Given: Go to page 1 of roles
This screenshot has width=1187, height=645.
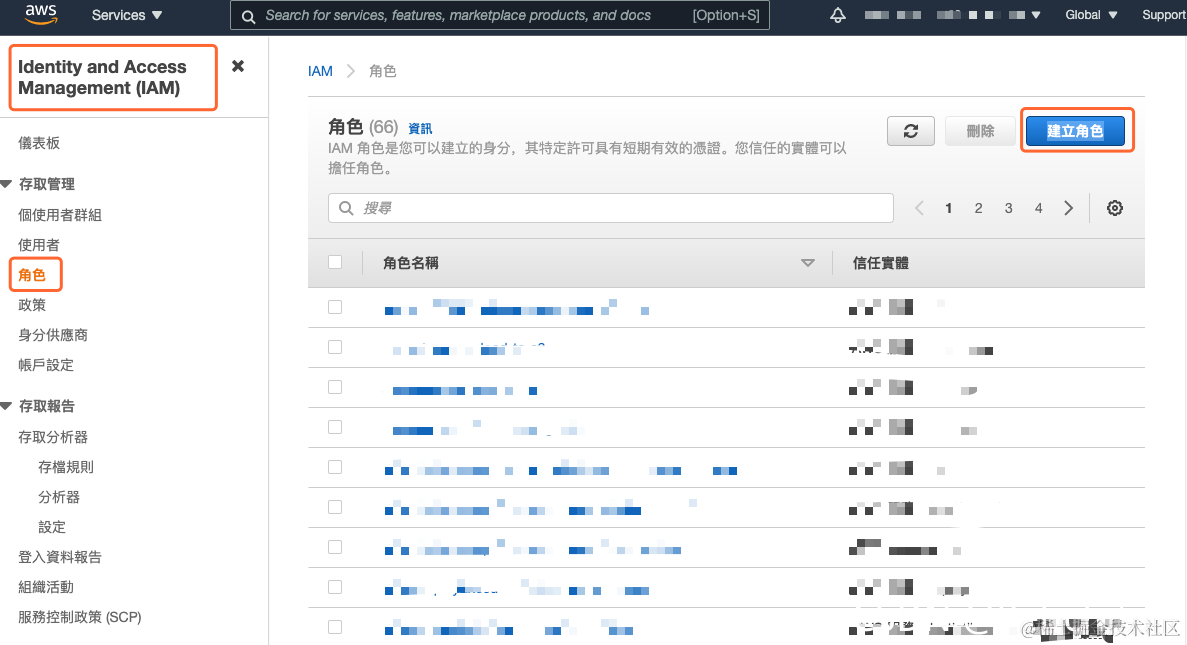Looking at the screenshot, I should tap(949, 208).
